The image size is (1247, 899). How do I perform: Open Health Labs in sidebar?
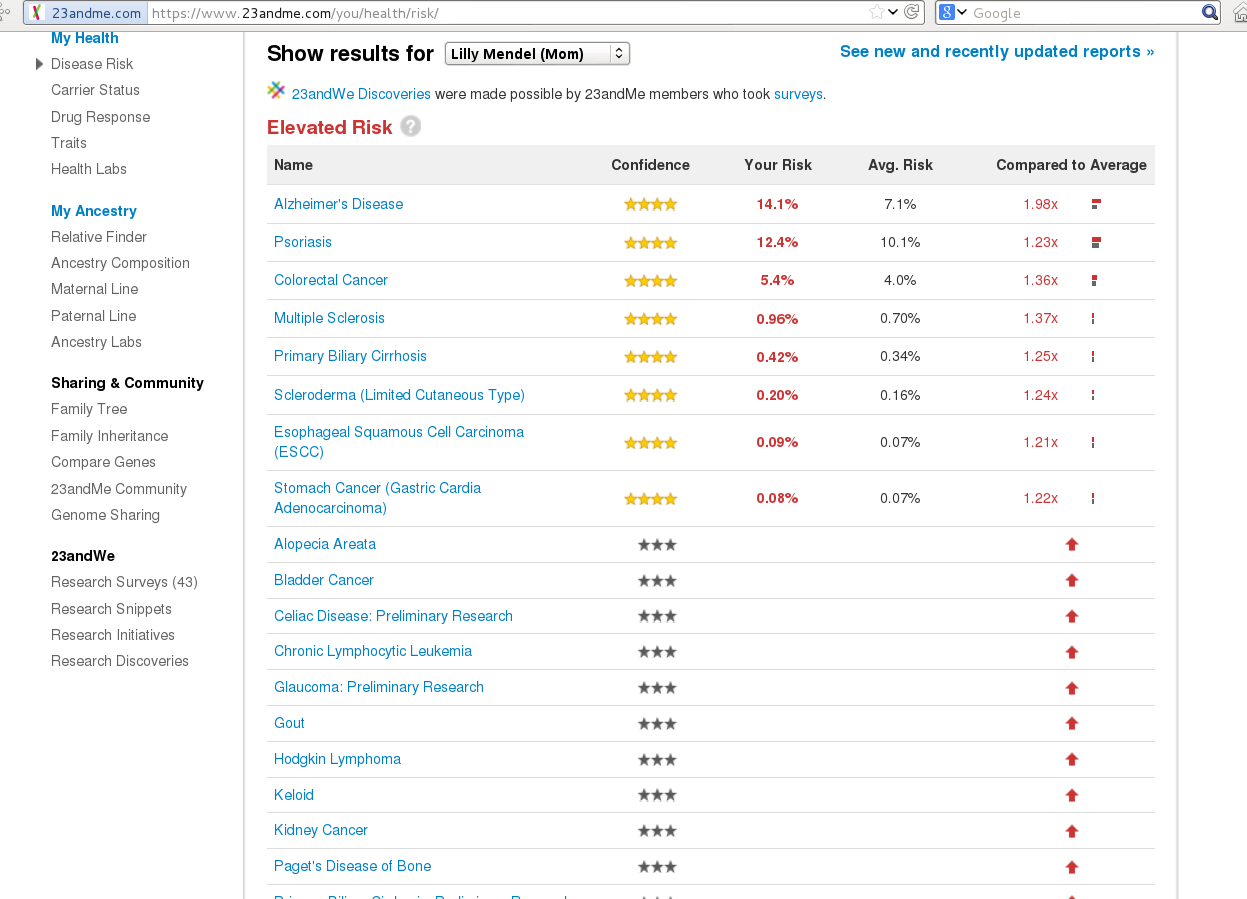pyautogui.click(x=89, y=169)
